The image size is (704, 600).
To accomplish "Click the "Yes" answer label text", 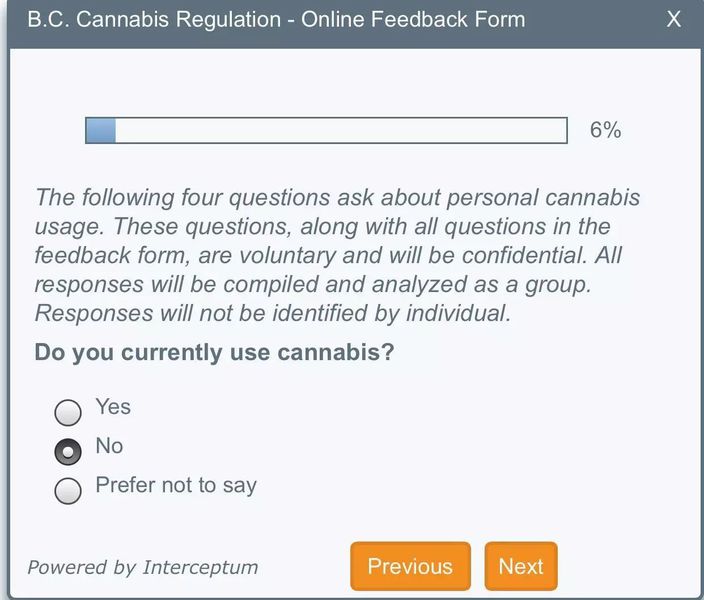I will (113, 407).
